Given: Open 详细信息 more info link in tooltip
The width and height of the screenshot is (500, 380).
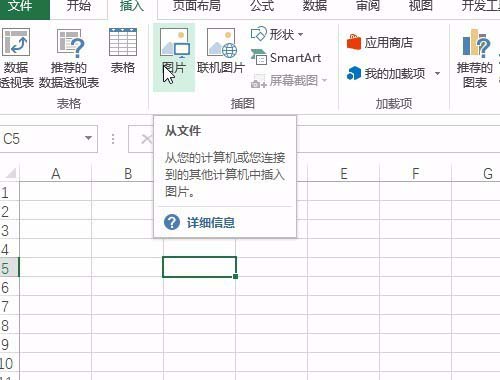Looking at the screenshot, I should [x=211, y=223].
